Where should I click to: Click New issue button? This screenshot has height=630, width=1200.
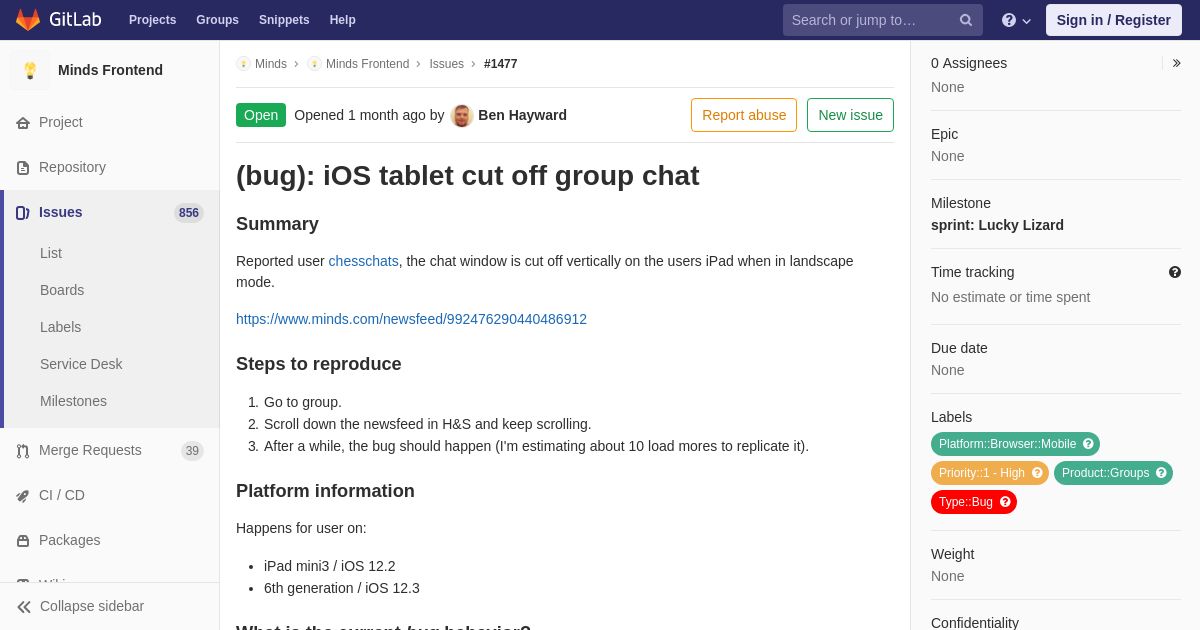tap(850, 115)
